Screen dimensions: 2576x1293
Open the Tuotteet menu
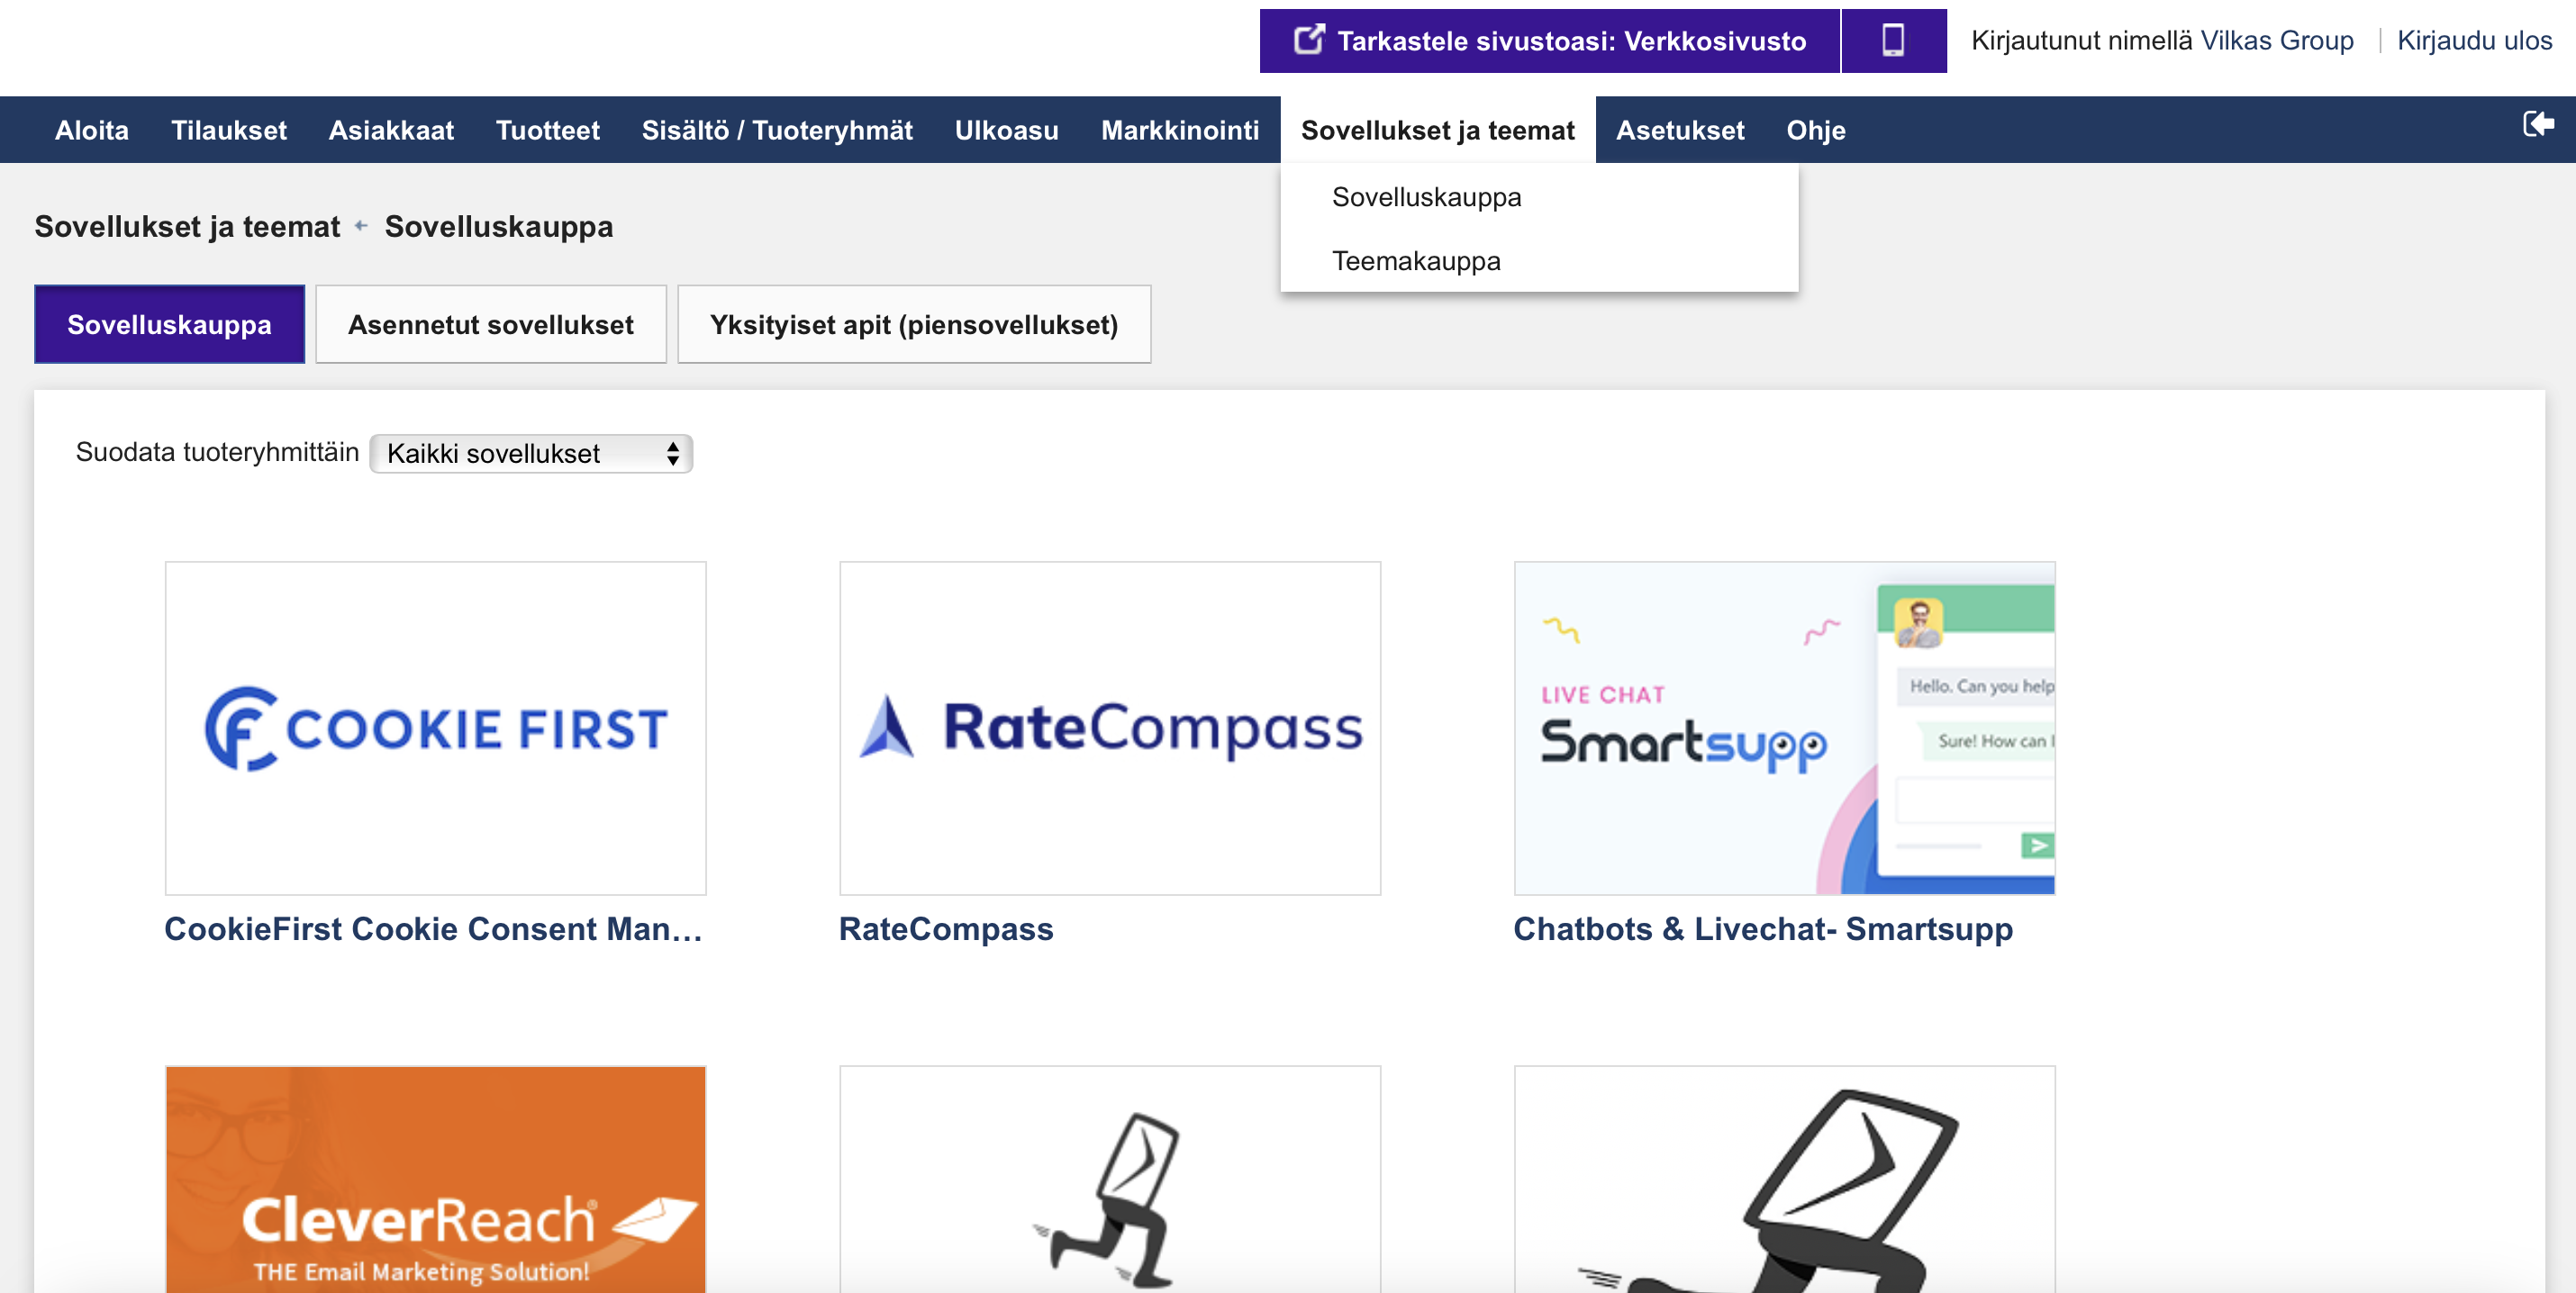548,130
